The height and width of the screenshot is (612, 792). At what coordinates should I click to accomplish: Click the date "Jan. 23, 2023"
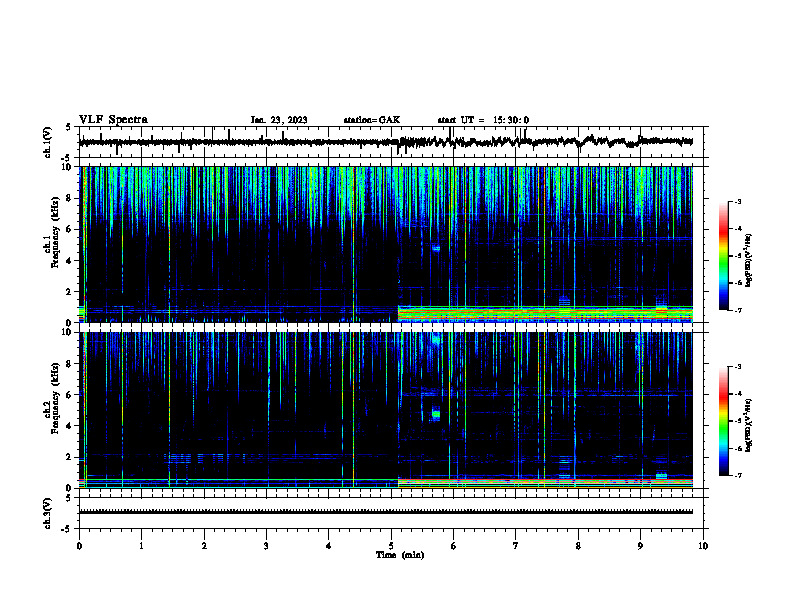point(279,120)
